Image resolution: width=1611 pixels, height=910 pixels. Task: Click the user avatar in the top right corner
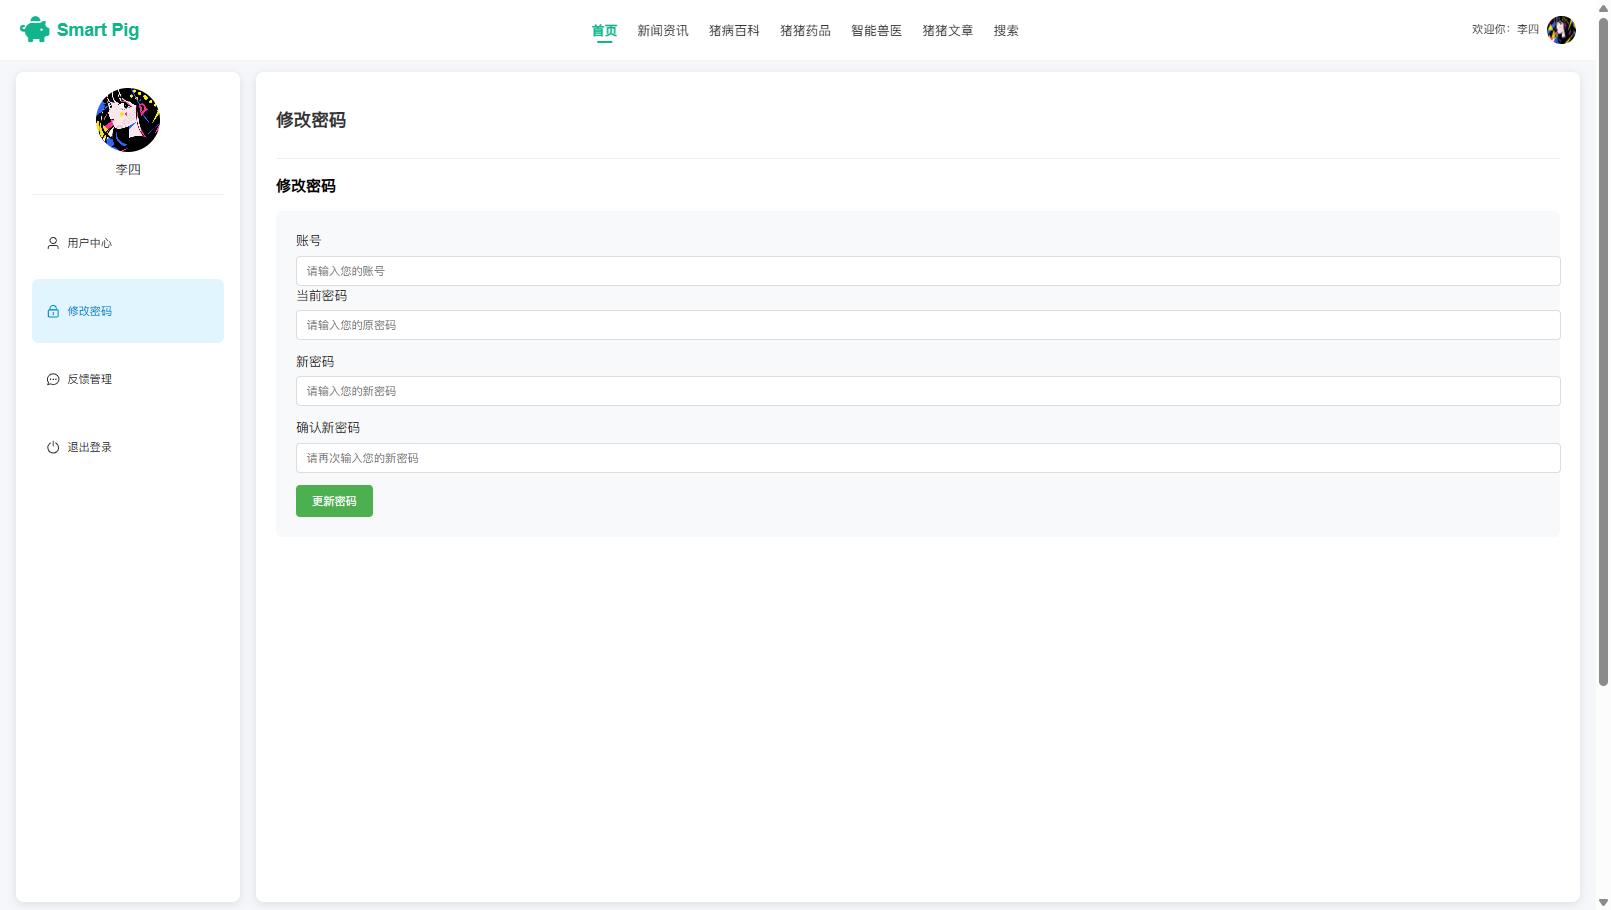1561,30
